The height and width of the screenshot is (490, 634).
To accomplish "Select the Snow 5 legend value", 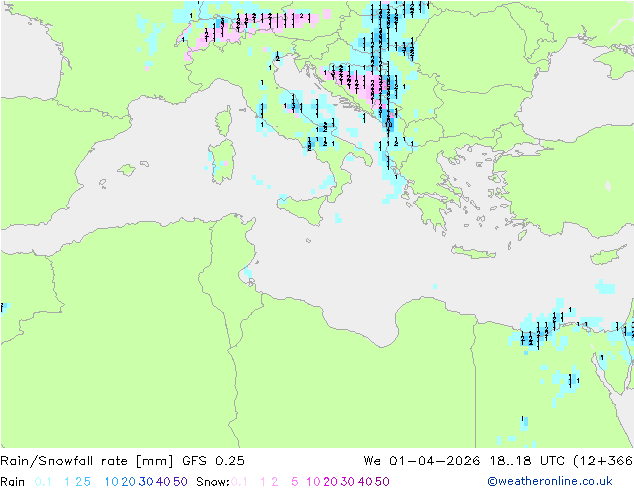I will (295, 482).
